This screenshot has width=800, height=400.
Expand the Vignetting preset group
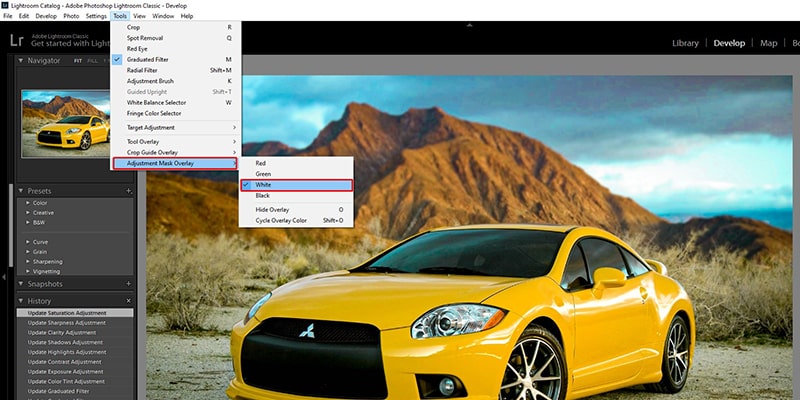click(28, 271)
